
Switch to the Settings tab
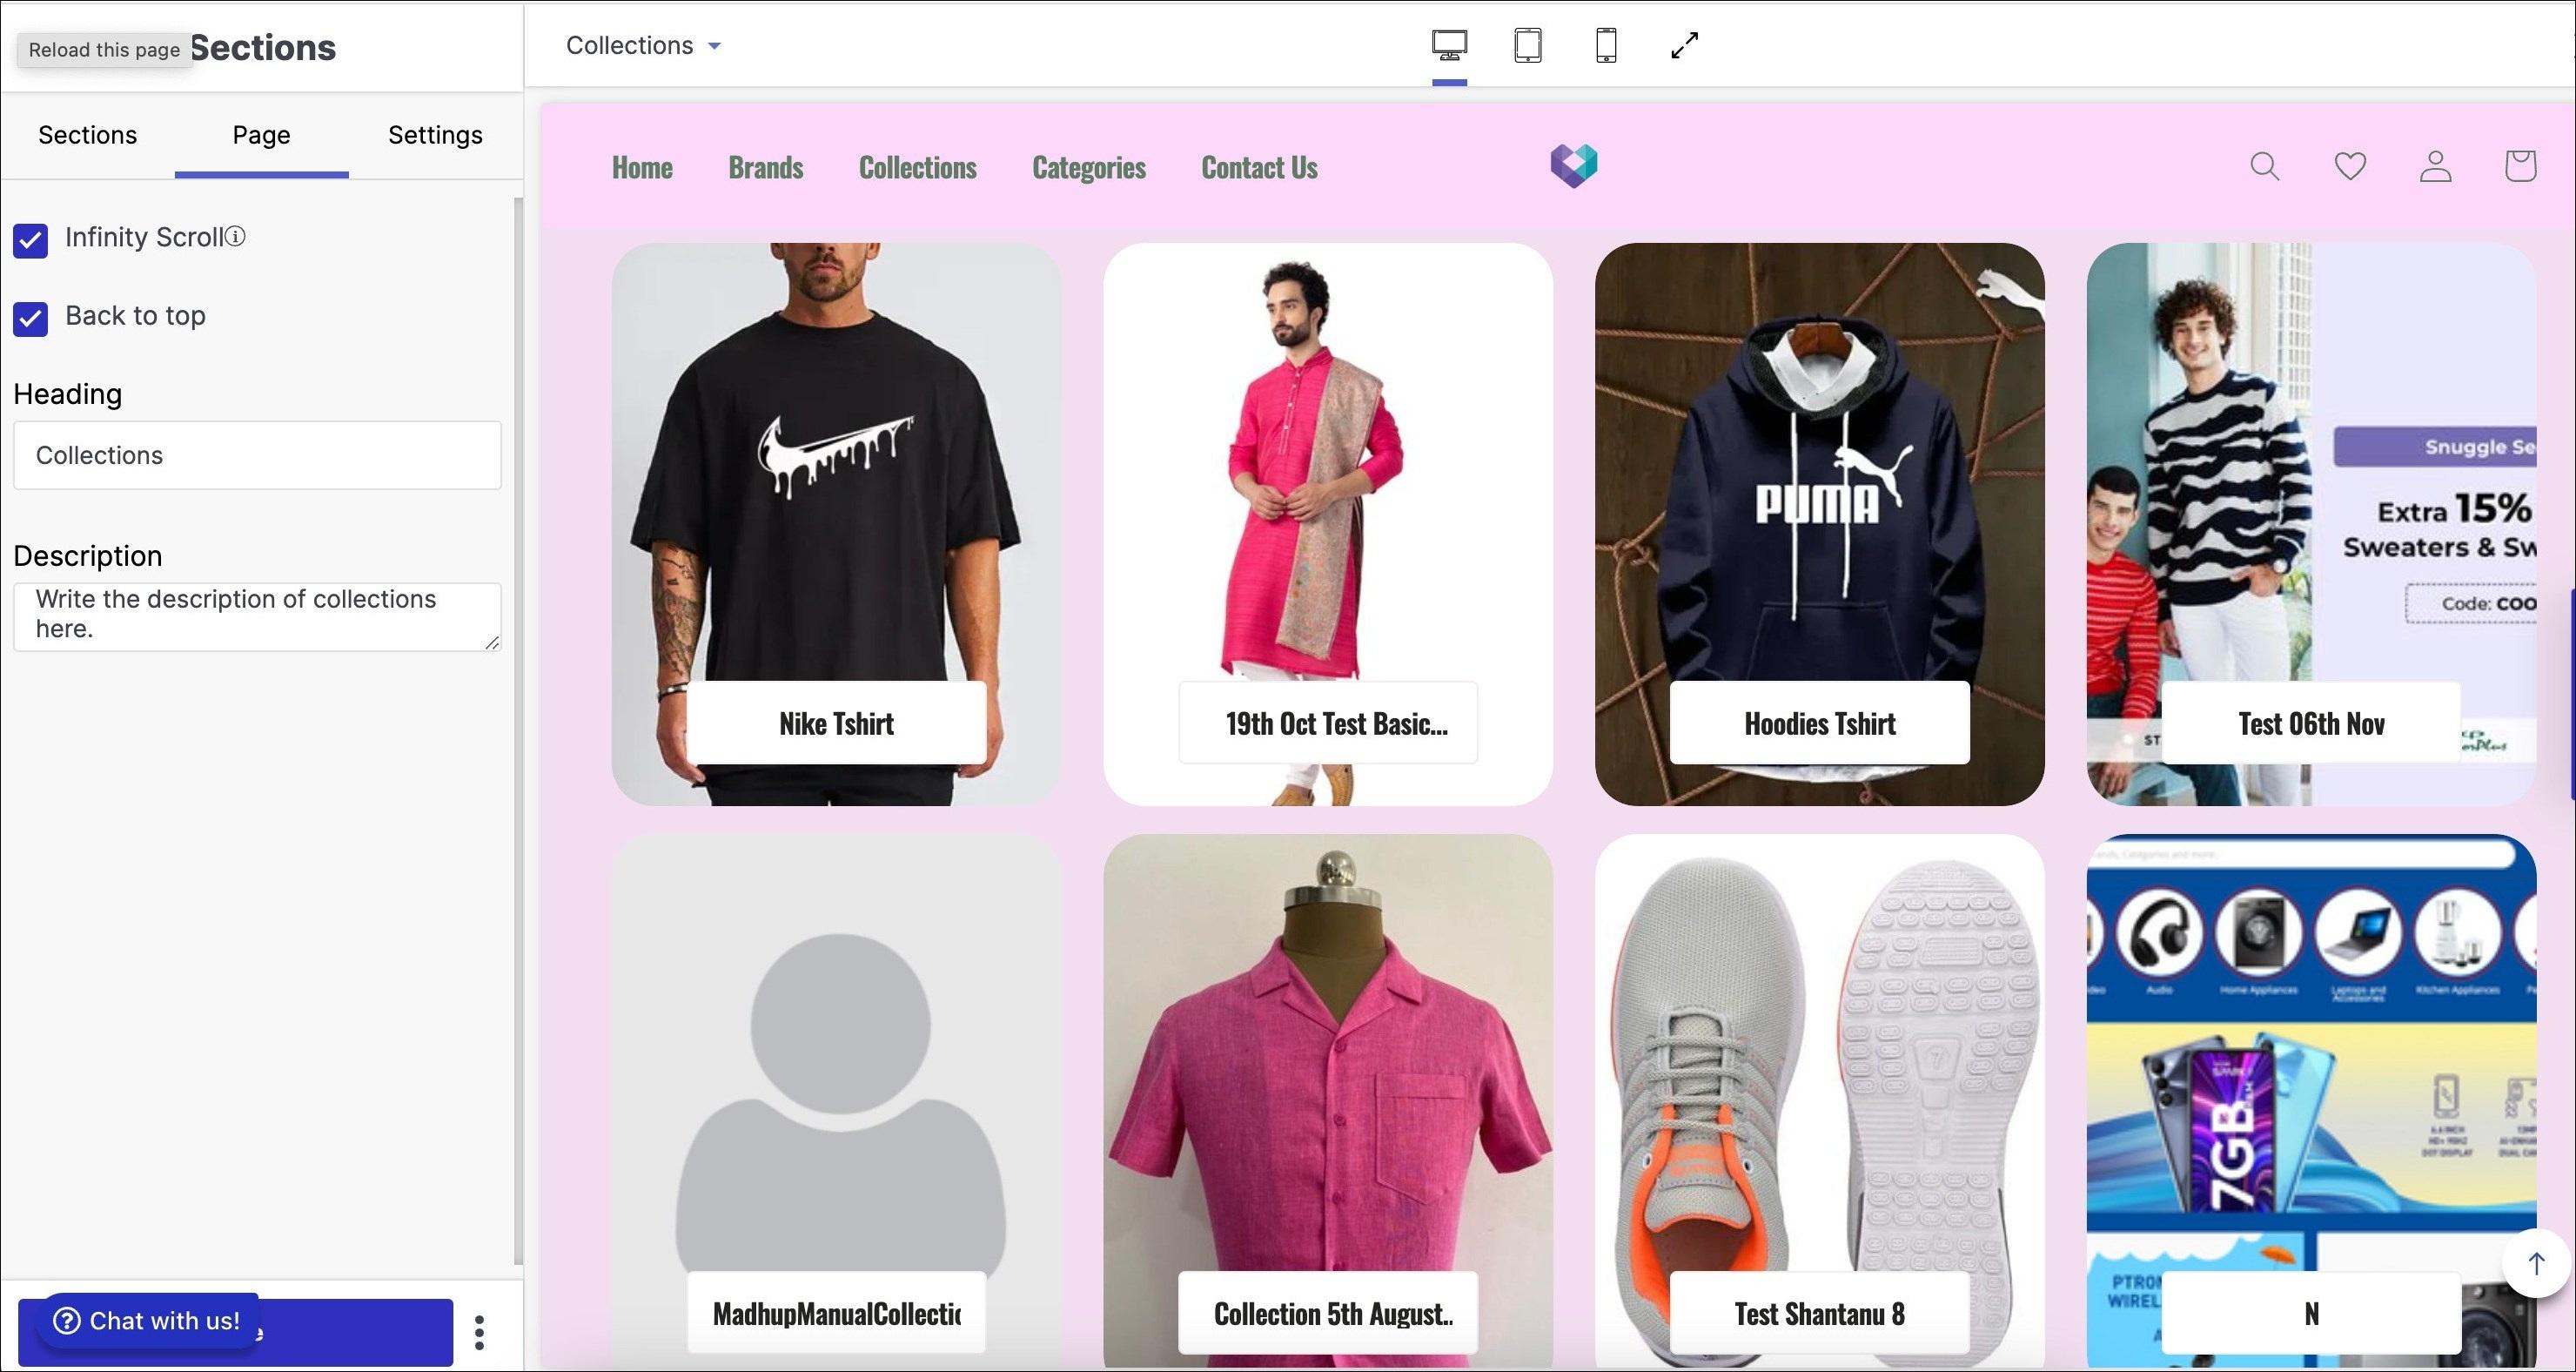[x=435, y=135]
